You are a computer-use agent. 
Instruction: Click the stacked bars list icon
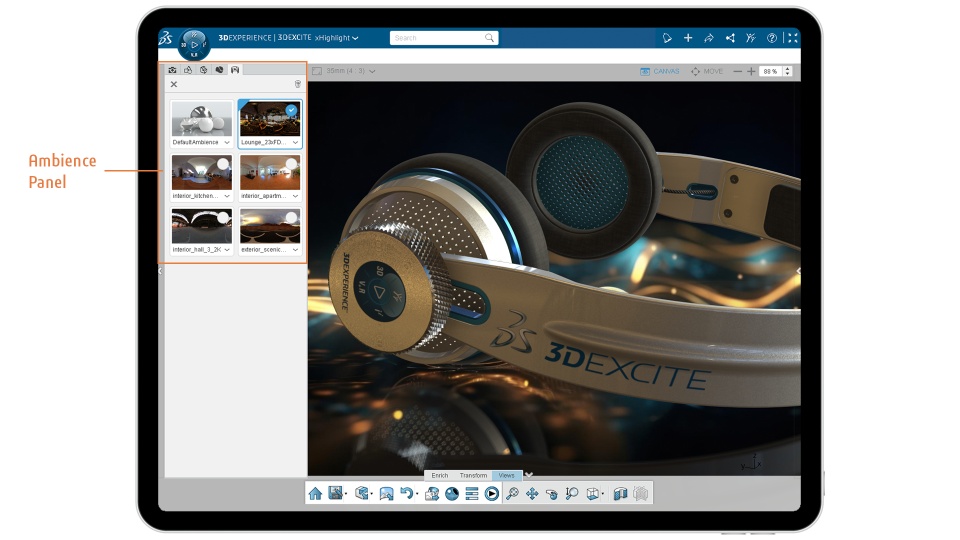[x=472, y=493]
